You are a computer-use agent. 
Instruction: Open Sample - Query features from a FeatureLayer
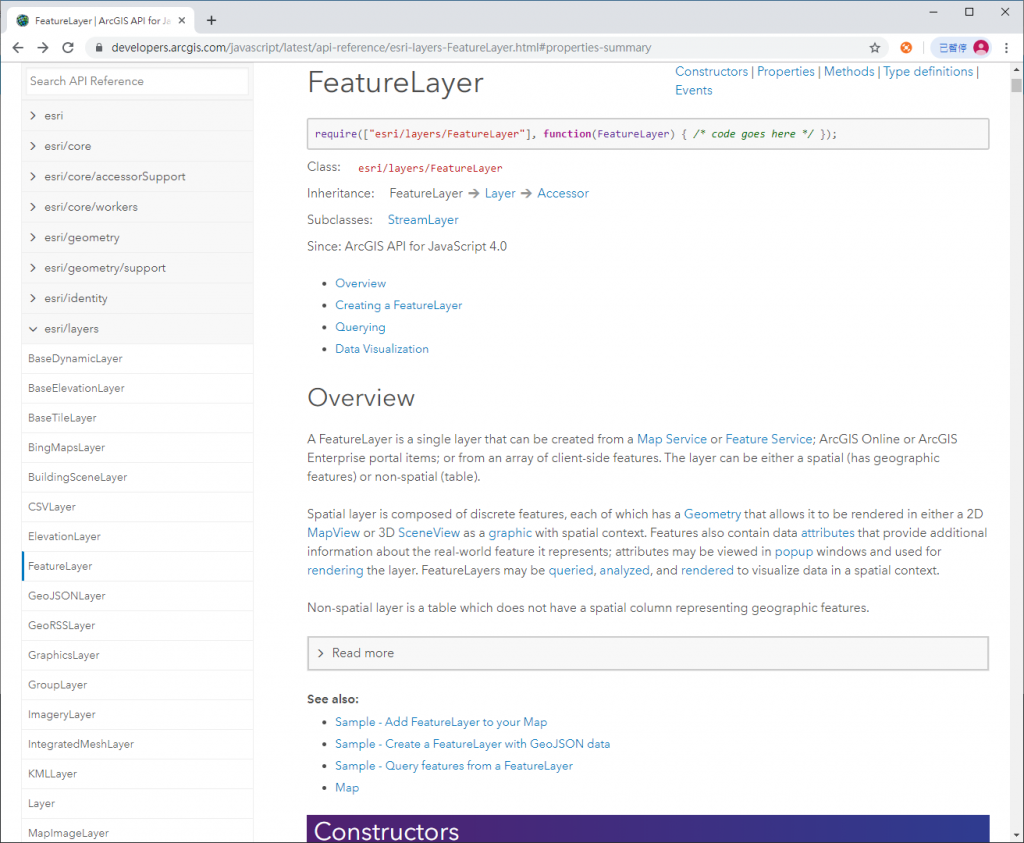[x=454, y=766]
